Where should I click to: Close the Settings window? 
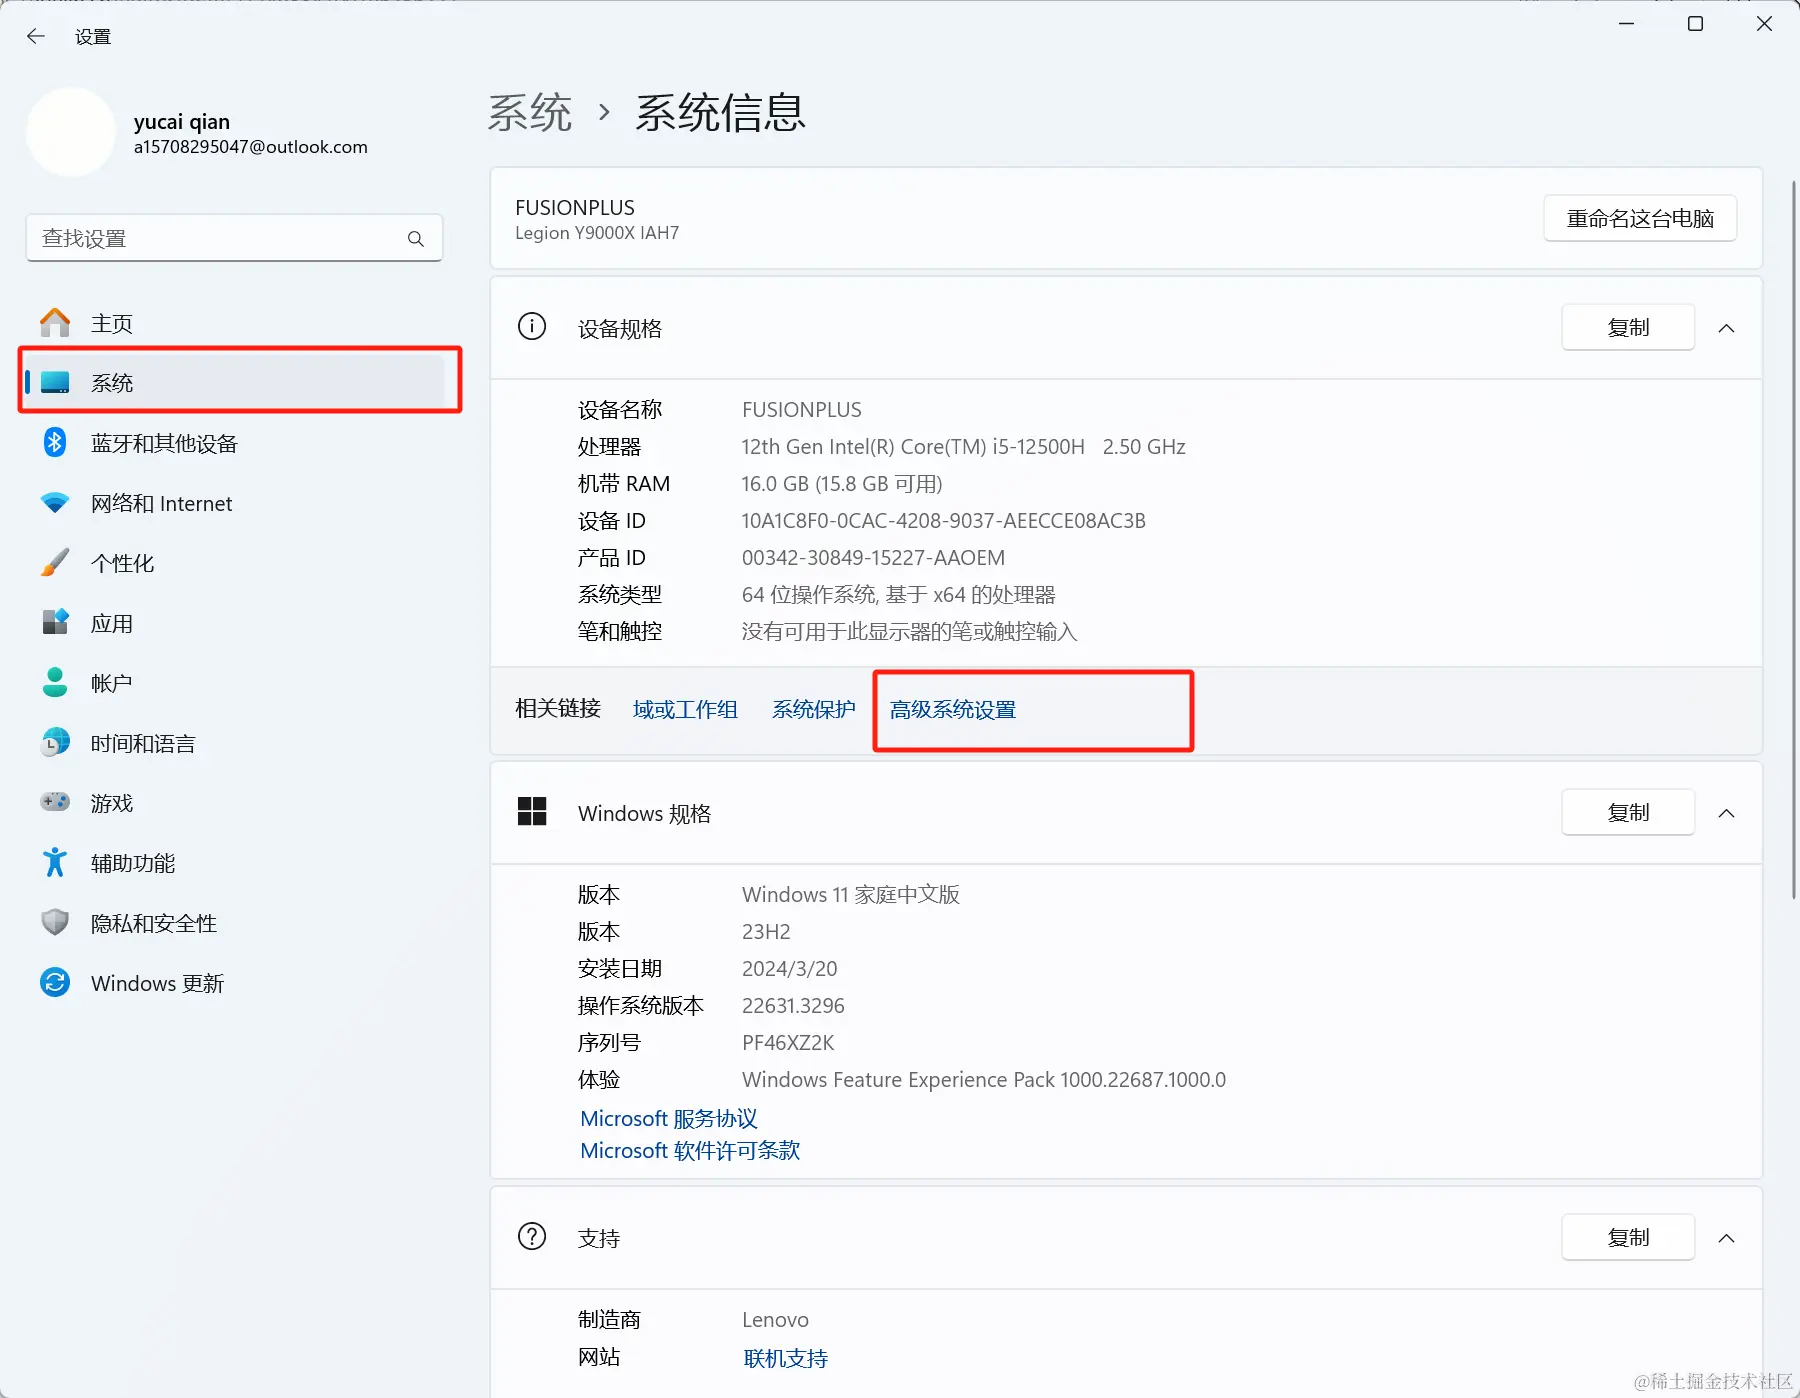(1764, 23)
